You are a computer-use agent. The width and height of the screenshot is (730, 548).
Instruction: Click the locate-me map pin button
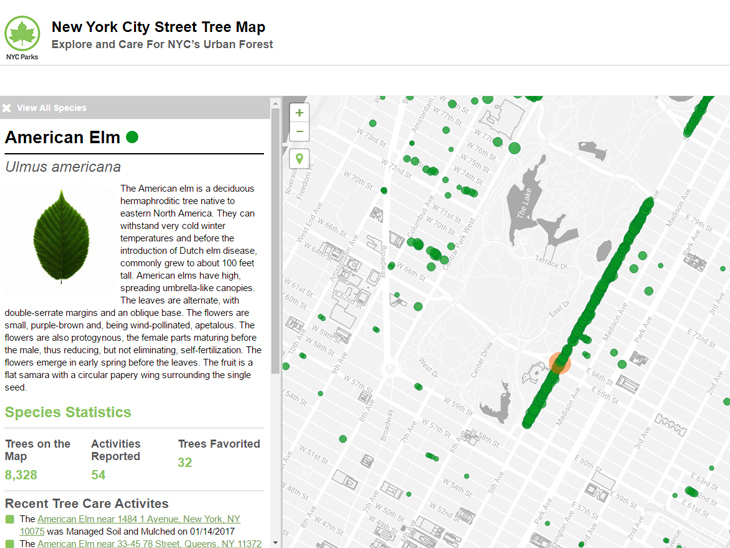point(299,159)
